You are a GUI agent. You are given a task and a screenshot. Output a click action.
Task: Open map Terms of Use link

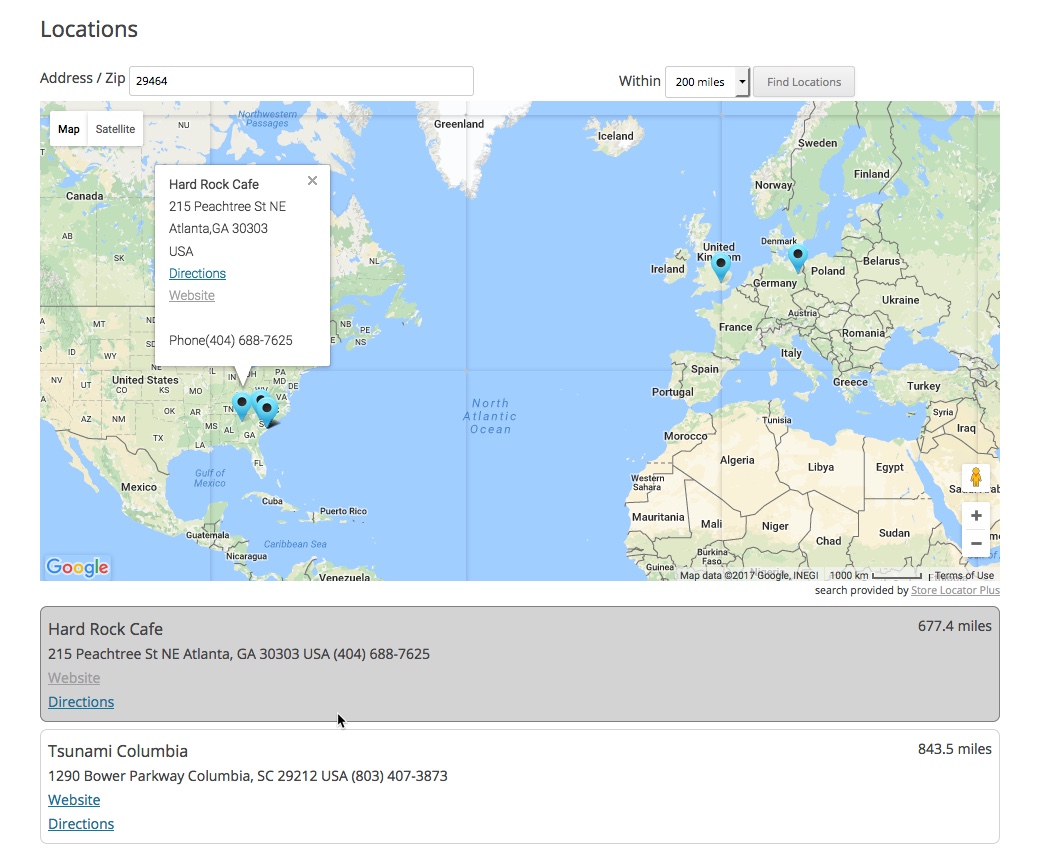tap(964, 575)
